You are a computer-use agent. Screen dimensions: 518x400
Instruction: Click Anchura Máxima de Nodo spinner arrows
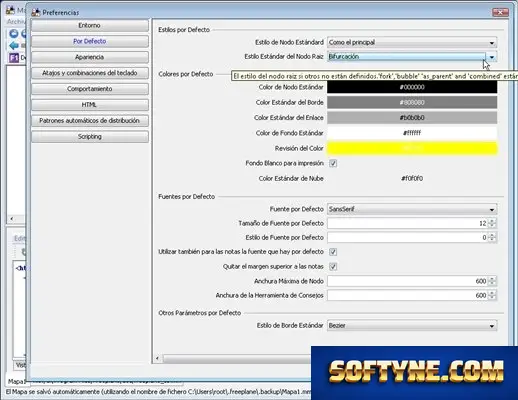tap(492, 281)
